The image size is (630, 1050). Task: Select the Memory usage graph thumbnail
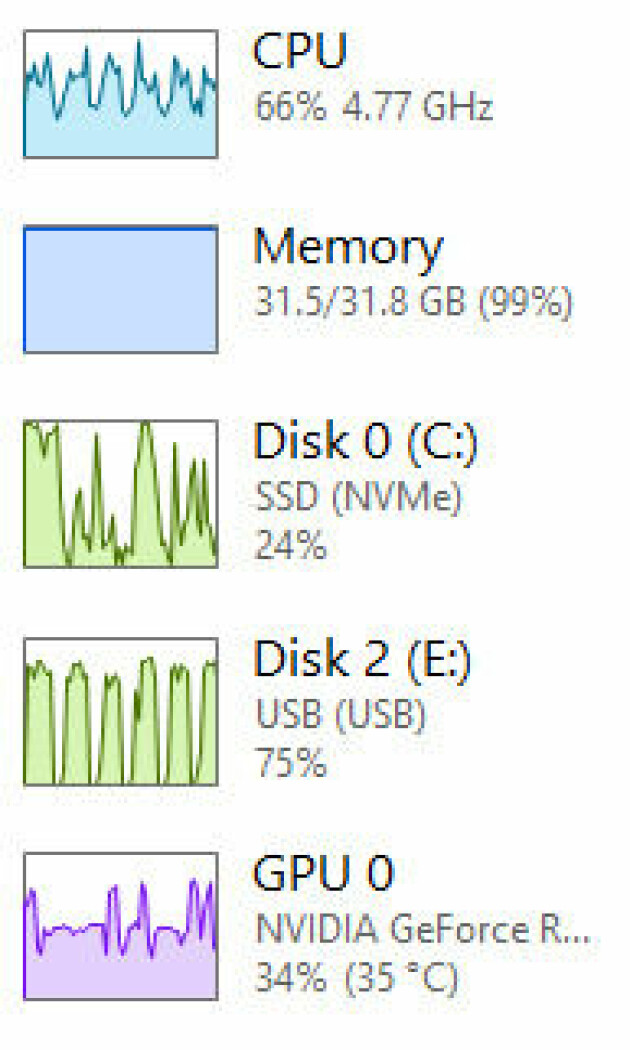coord(121,289)
